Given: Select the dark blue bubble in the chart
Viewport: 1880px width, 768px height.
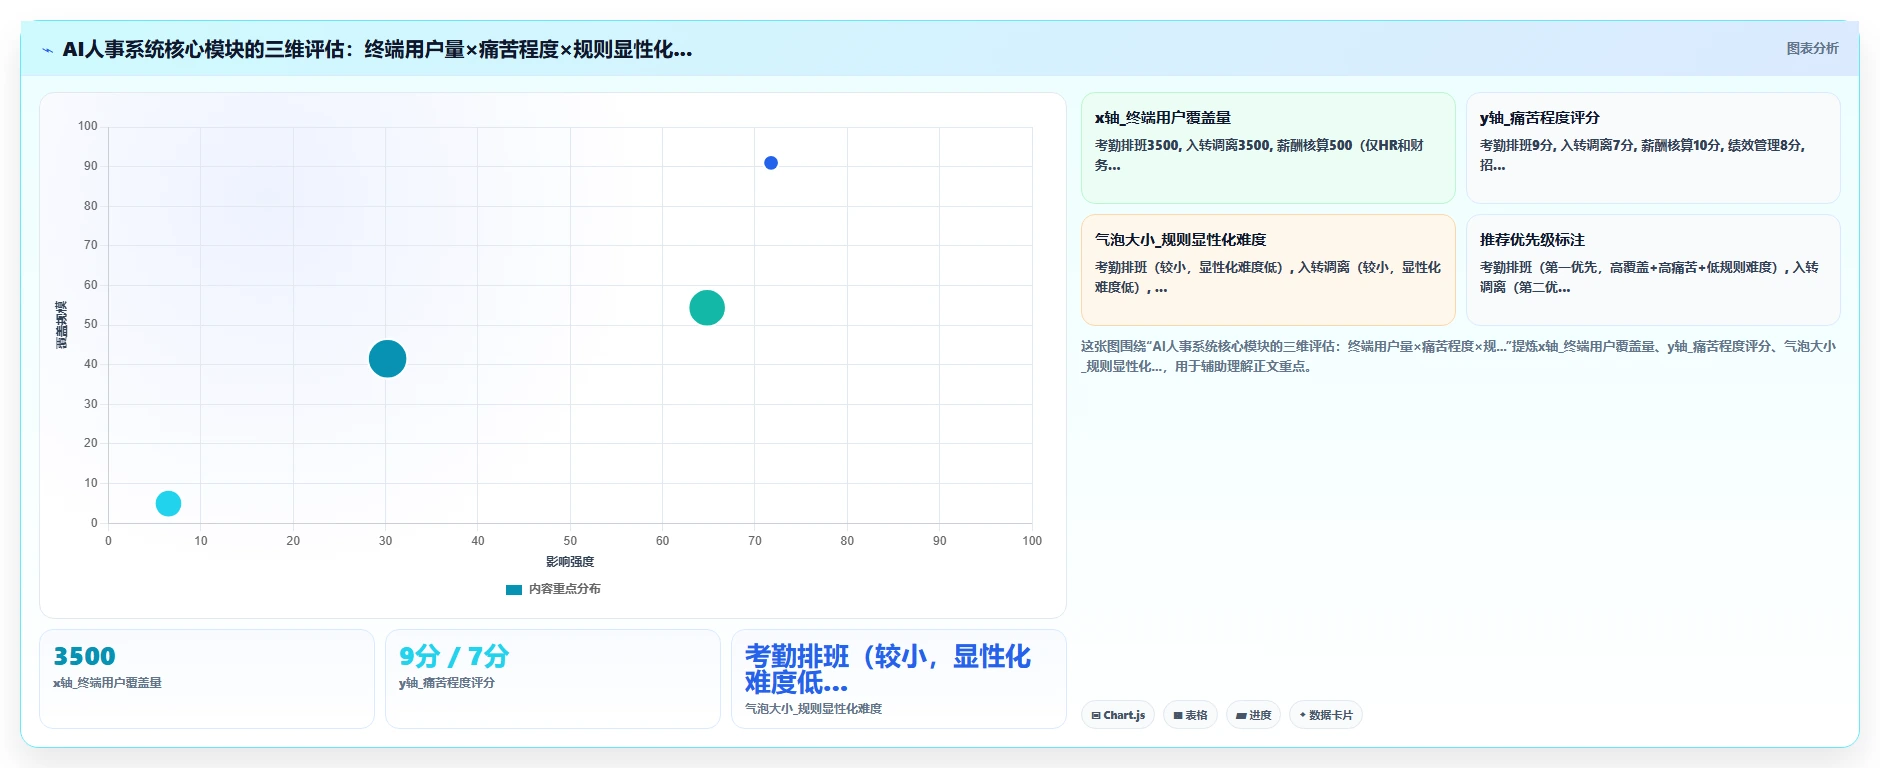Looking at the screenshot, I should click(x=771, y=163).
